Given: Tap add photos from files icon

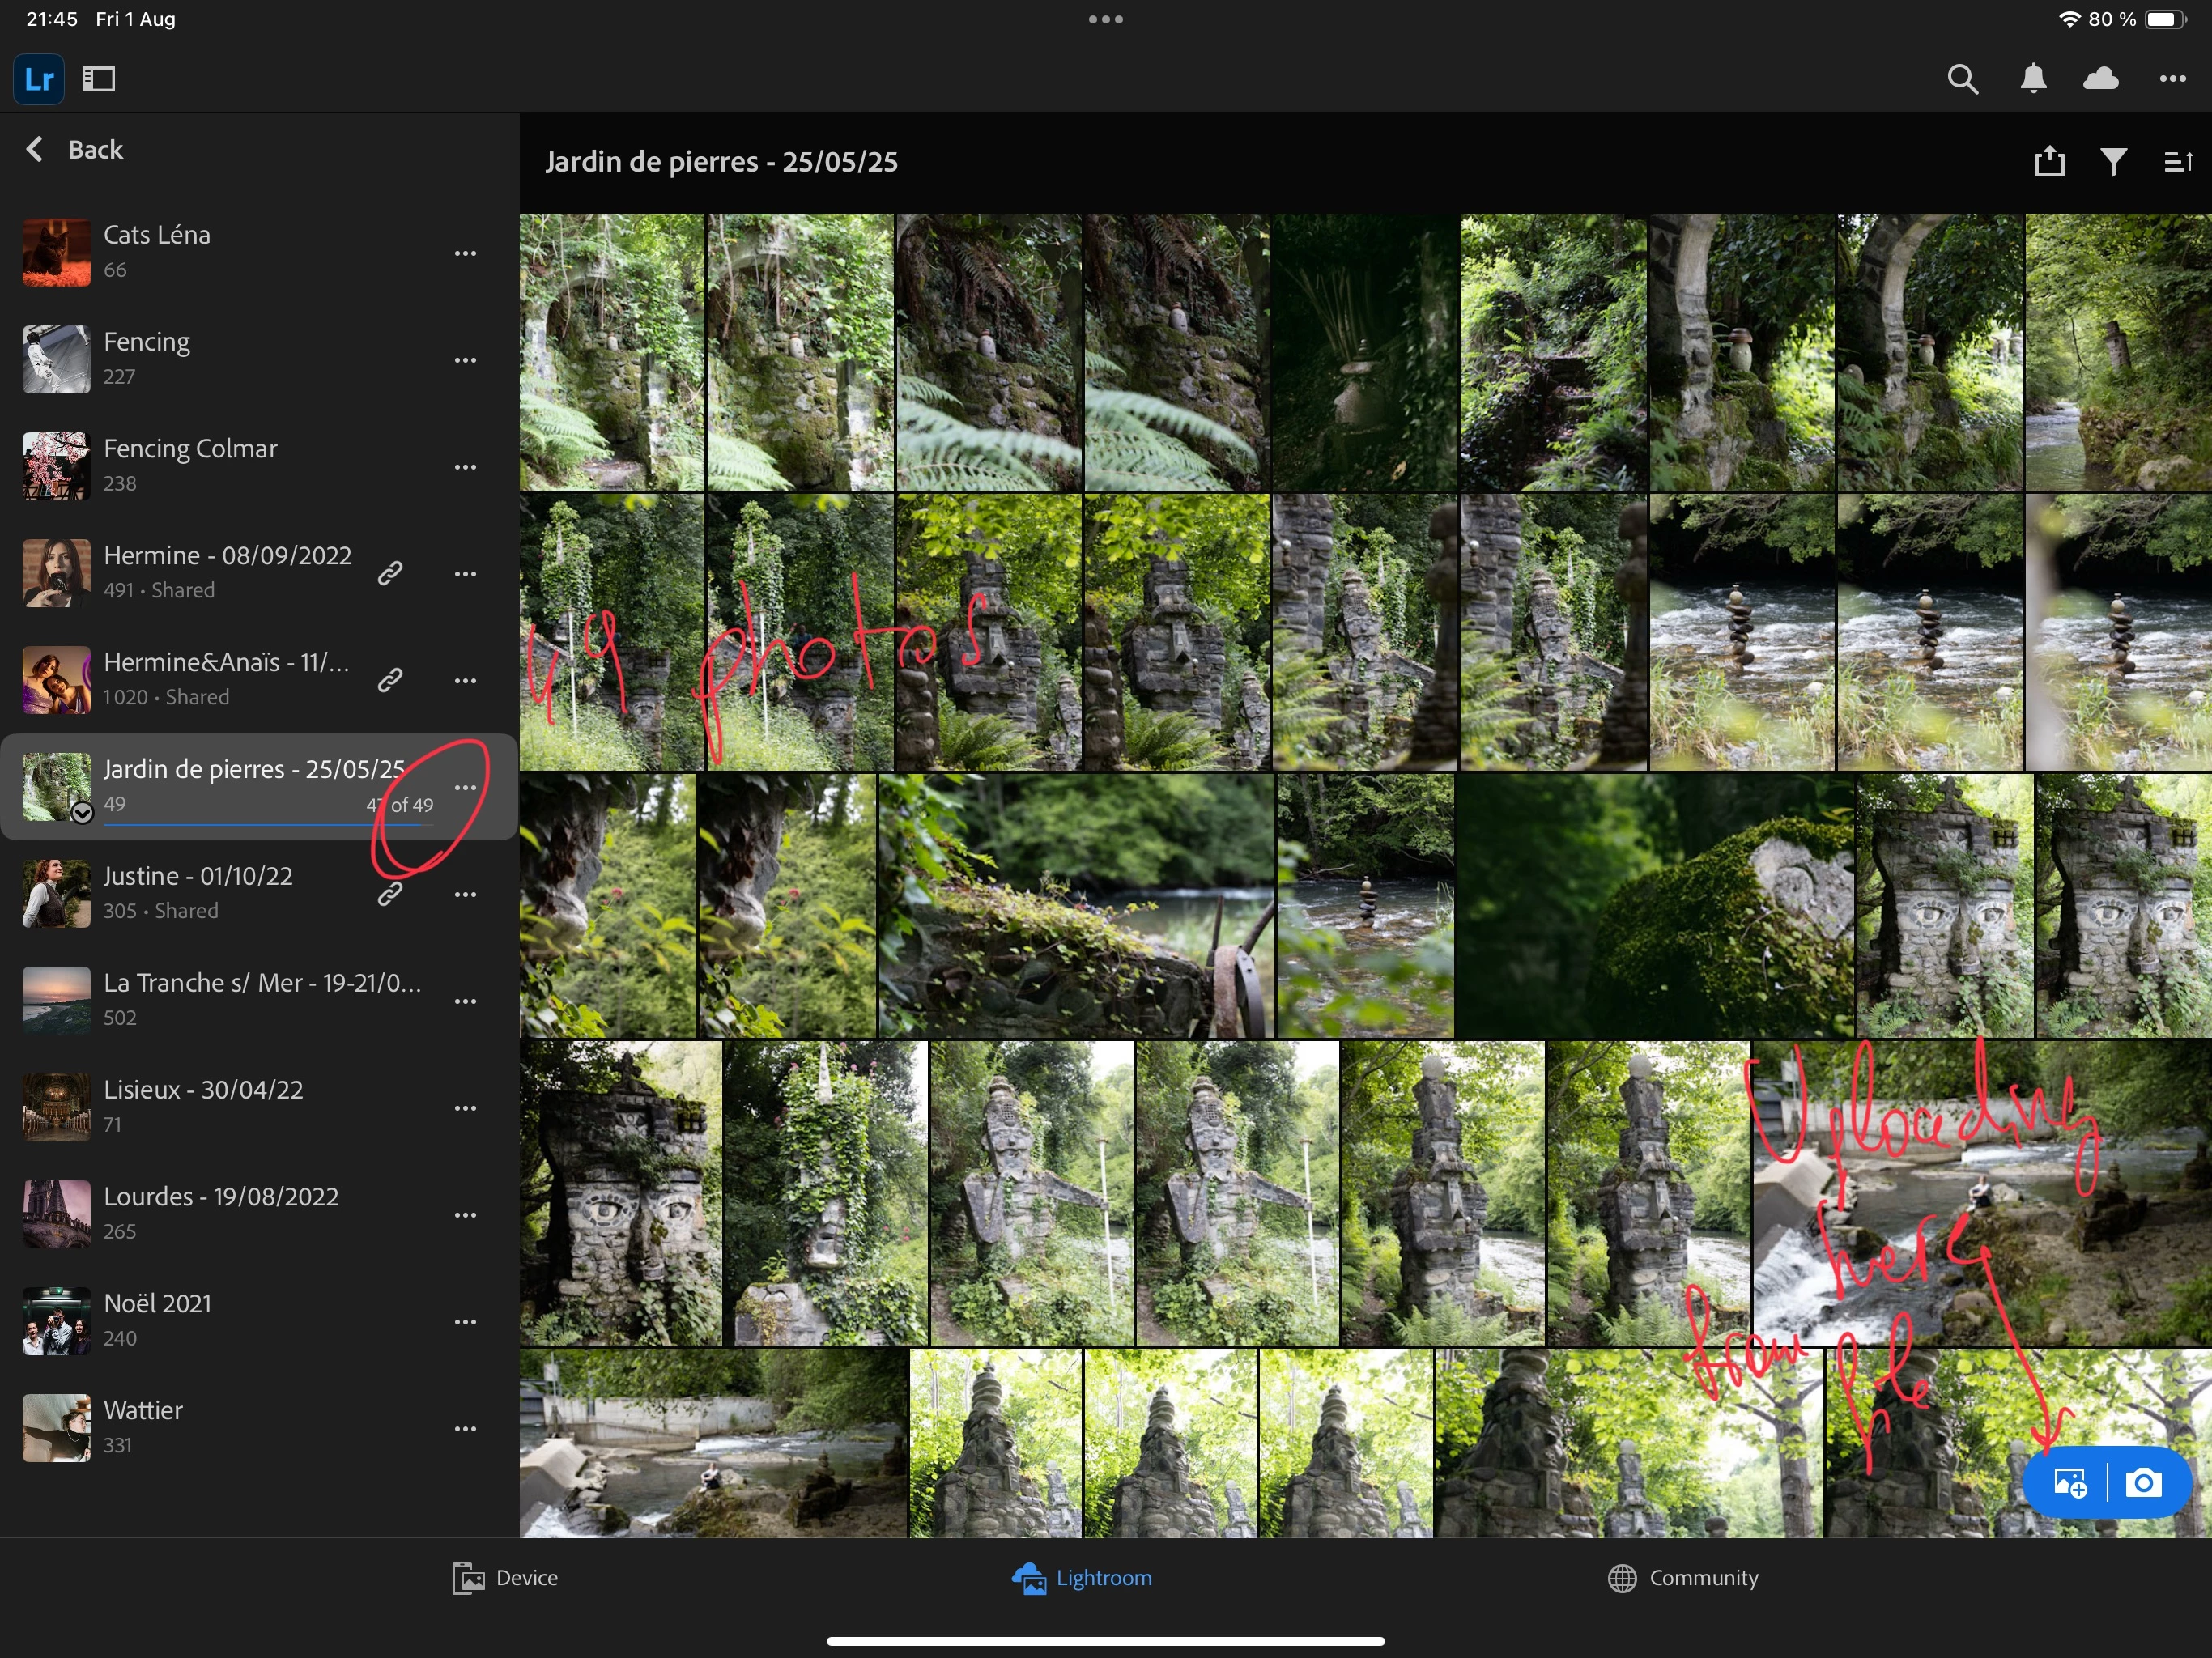Looking at the screenshot, I should [2069, 1482].
